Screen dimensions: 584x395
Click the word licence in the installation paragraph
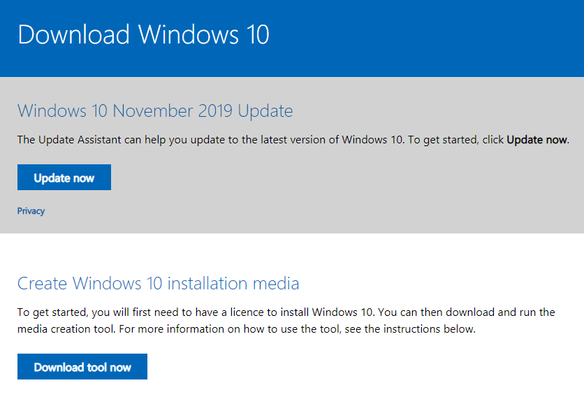tap(250, 312)
